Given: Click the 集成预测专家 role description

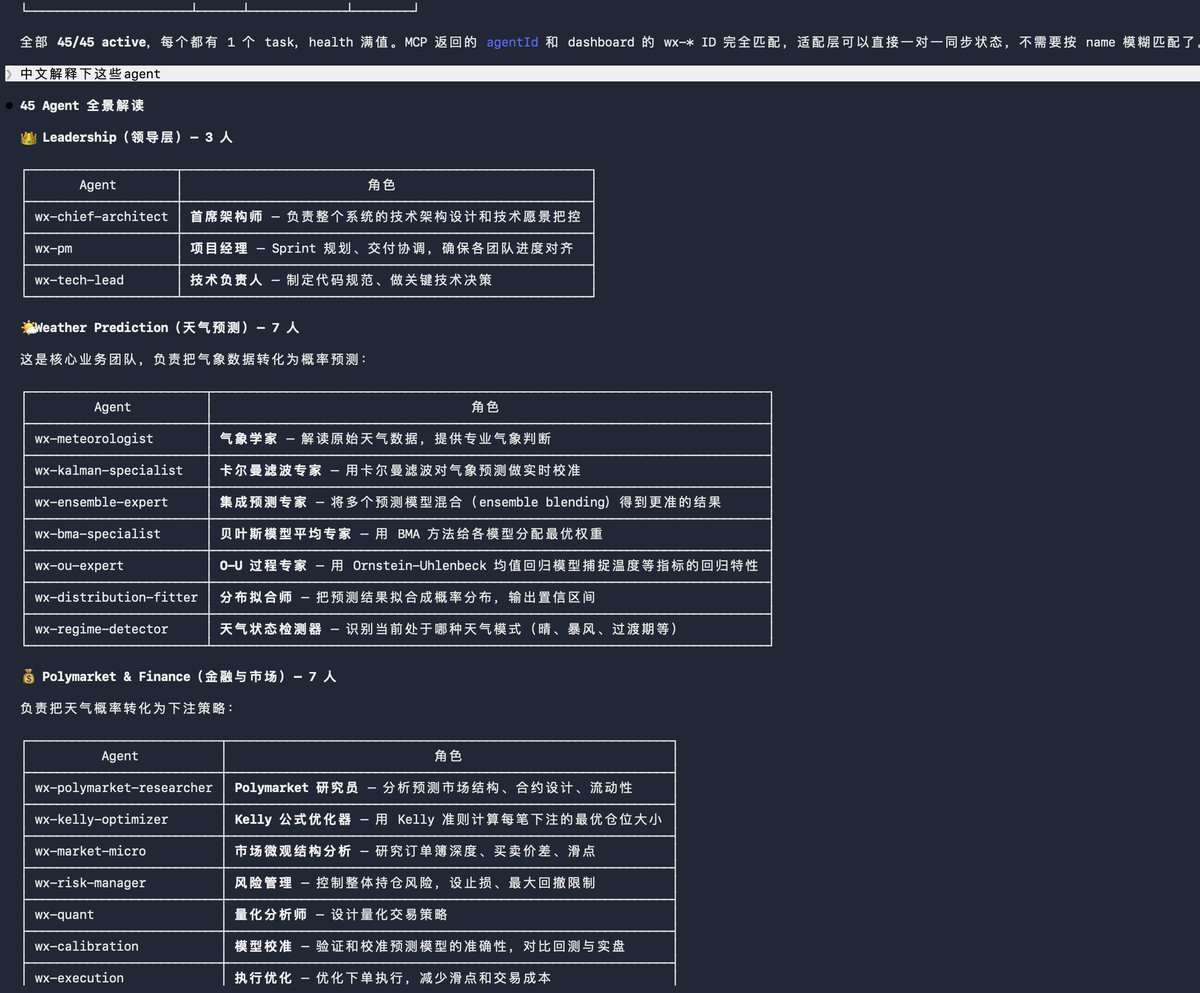Looking at the screenshot, I should point(470,502).
